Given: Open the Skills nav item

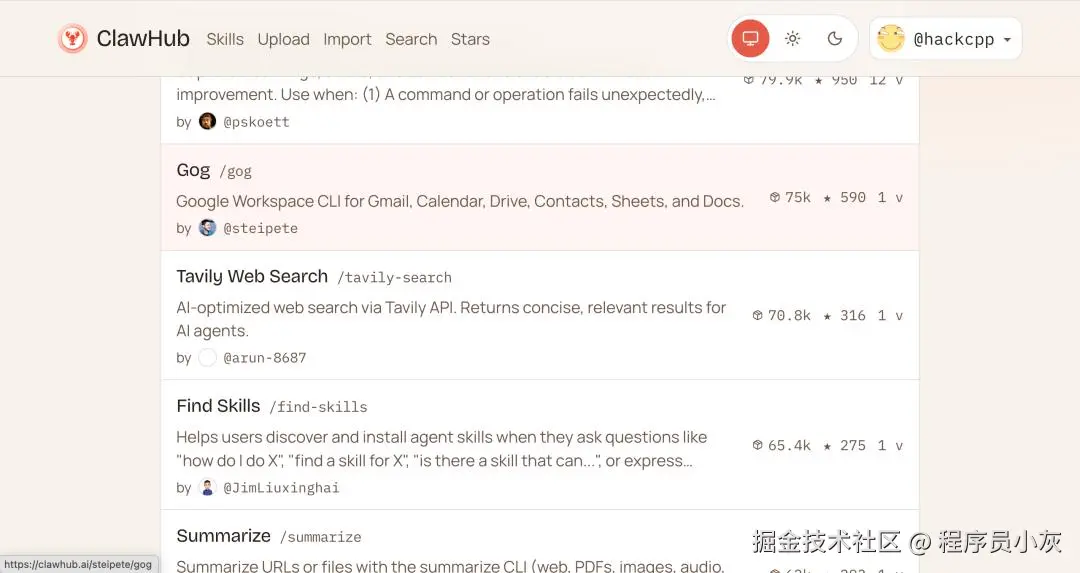Looking at the screenshot, I should 225,39.
